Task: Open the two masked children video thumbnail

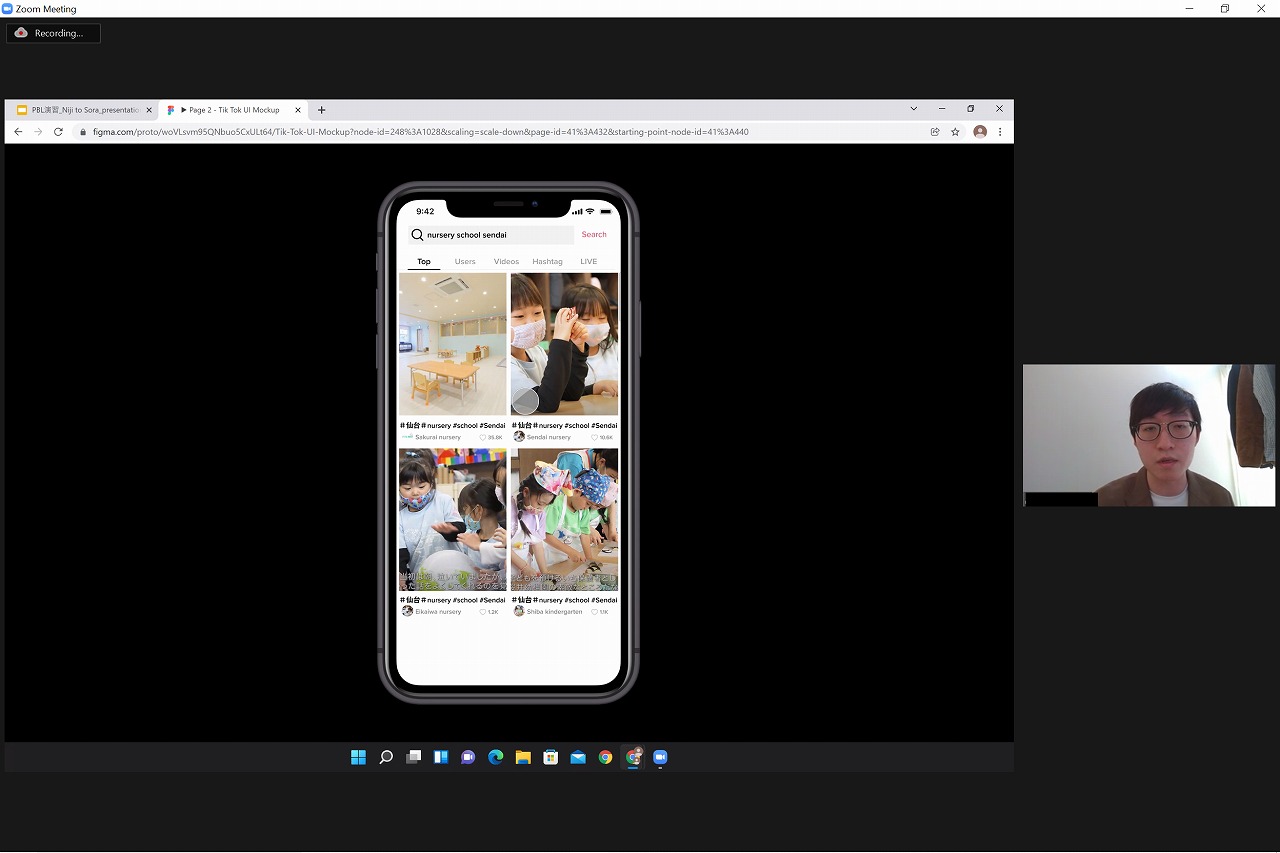Action: [564, 344]
